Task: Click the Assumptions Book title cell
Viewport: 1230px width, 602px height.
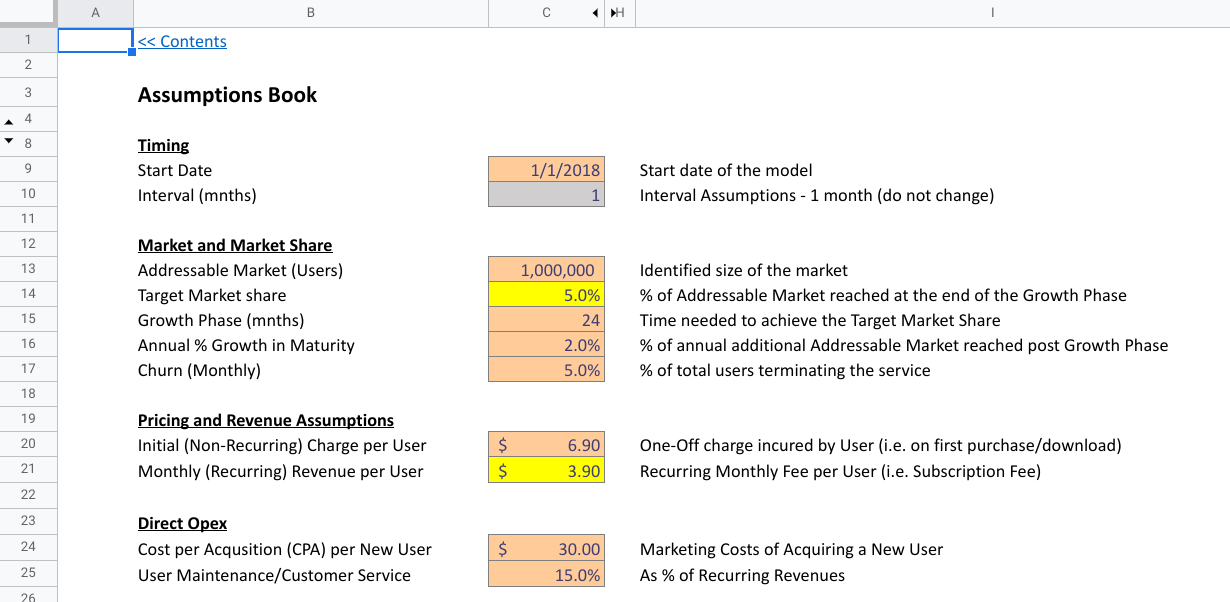Action: tap(227, 94)
